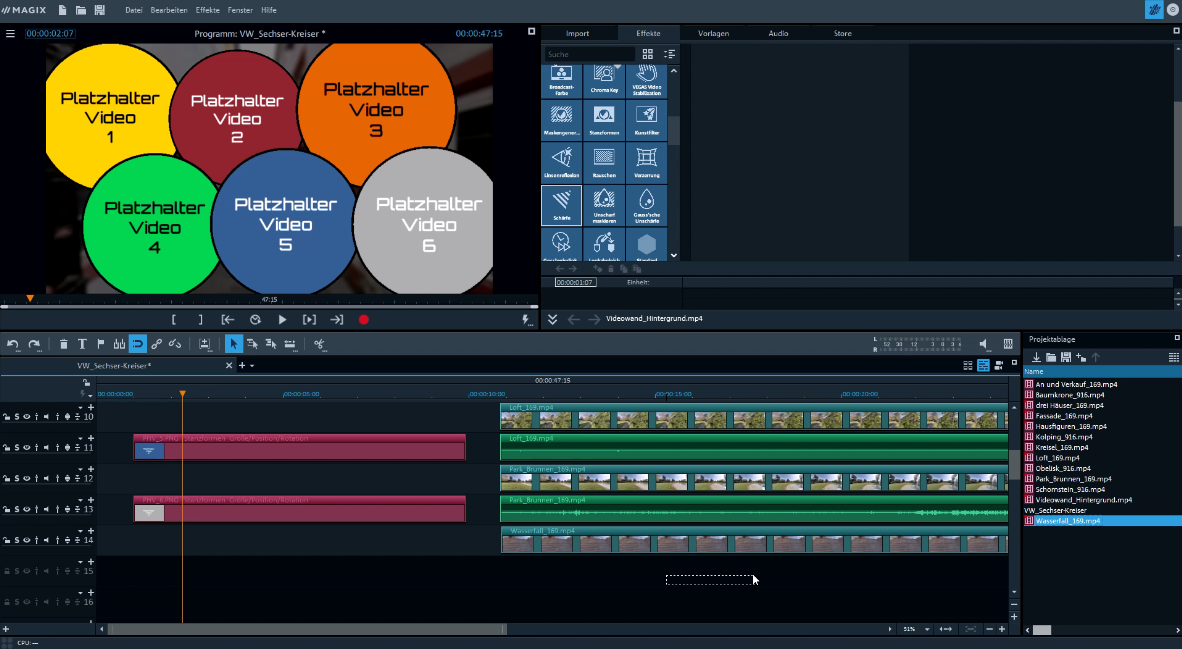
Task: Toggle the snap magnet off
Action: pyautogui.click(x=138, y=344)
